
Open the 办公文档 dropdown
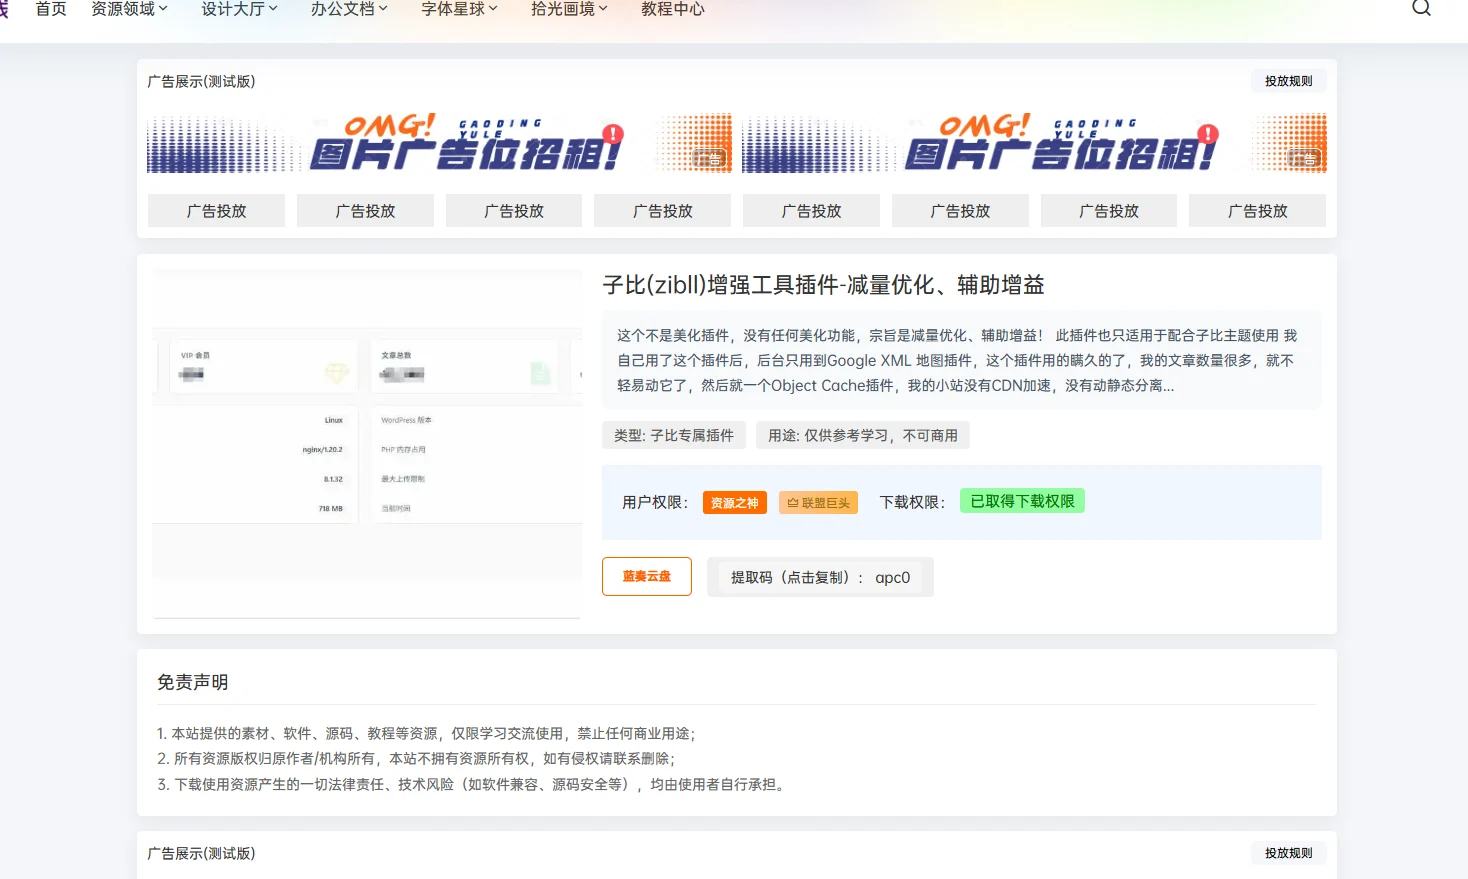[347, 9]
